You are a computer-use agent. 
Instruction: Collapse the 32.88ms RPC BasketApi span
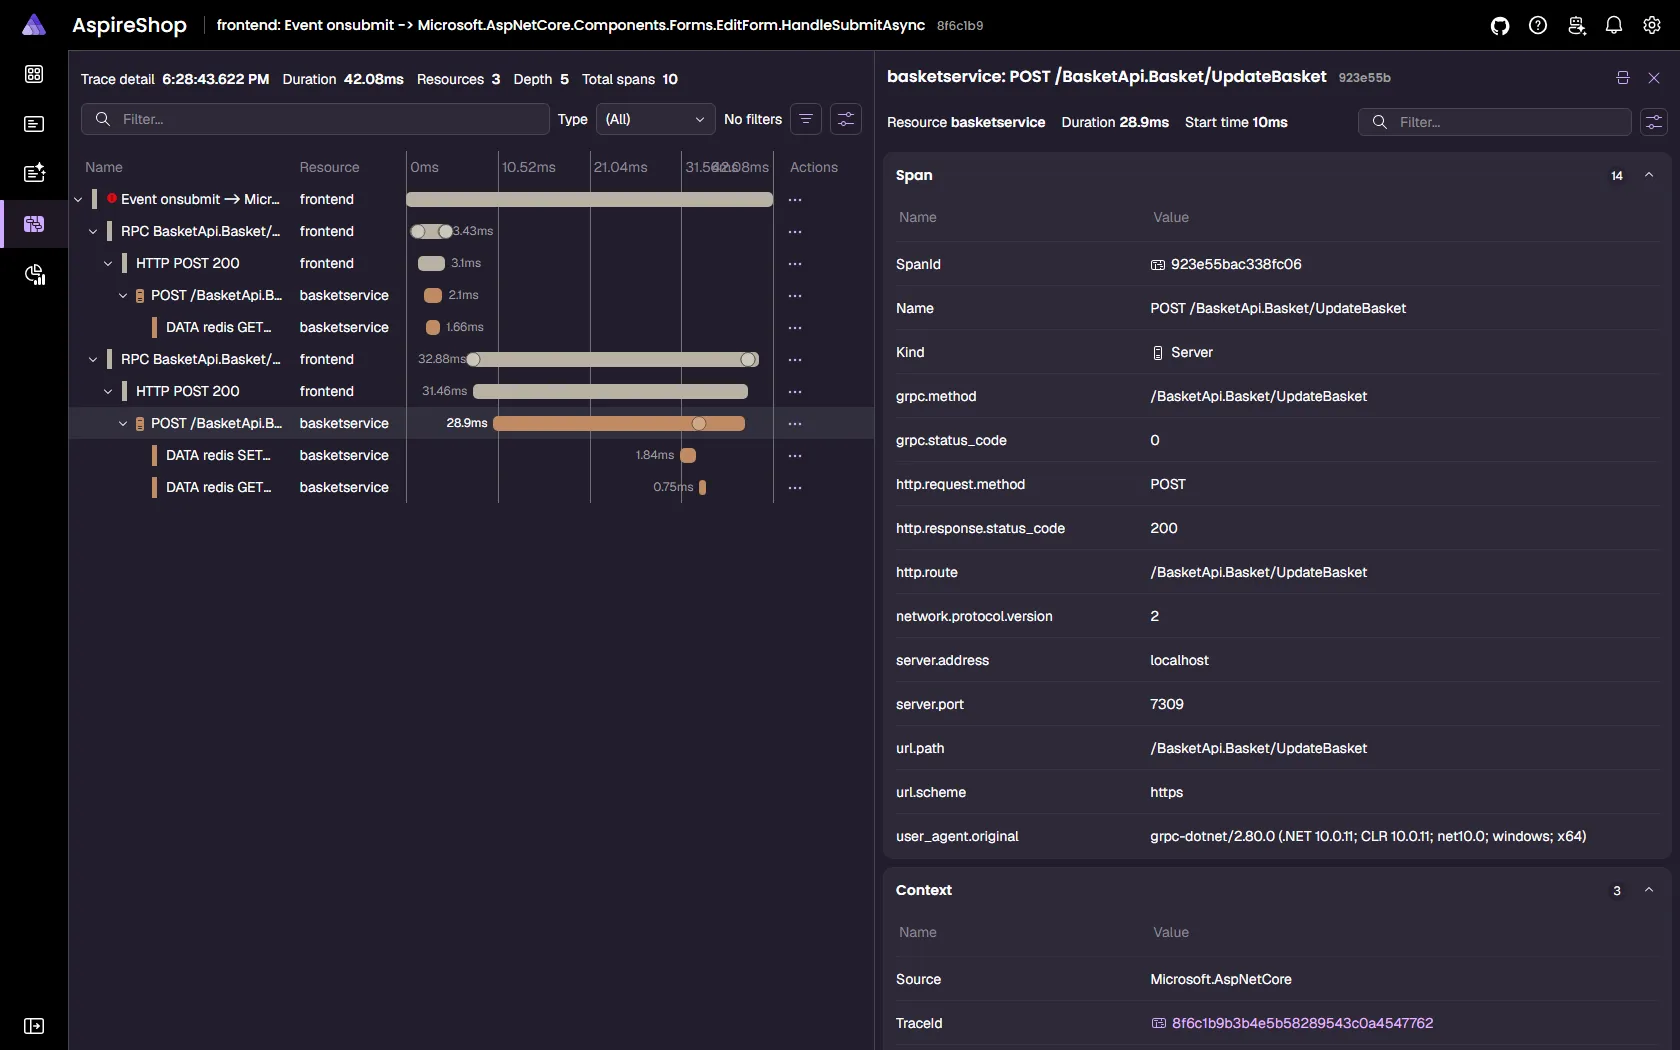[x=93, y=360]
